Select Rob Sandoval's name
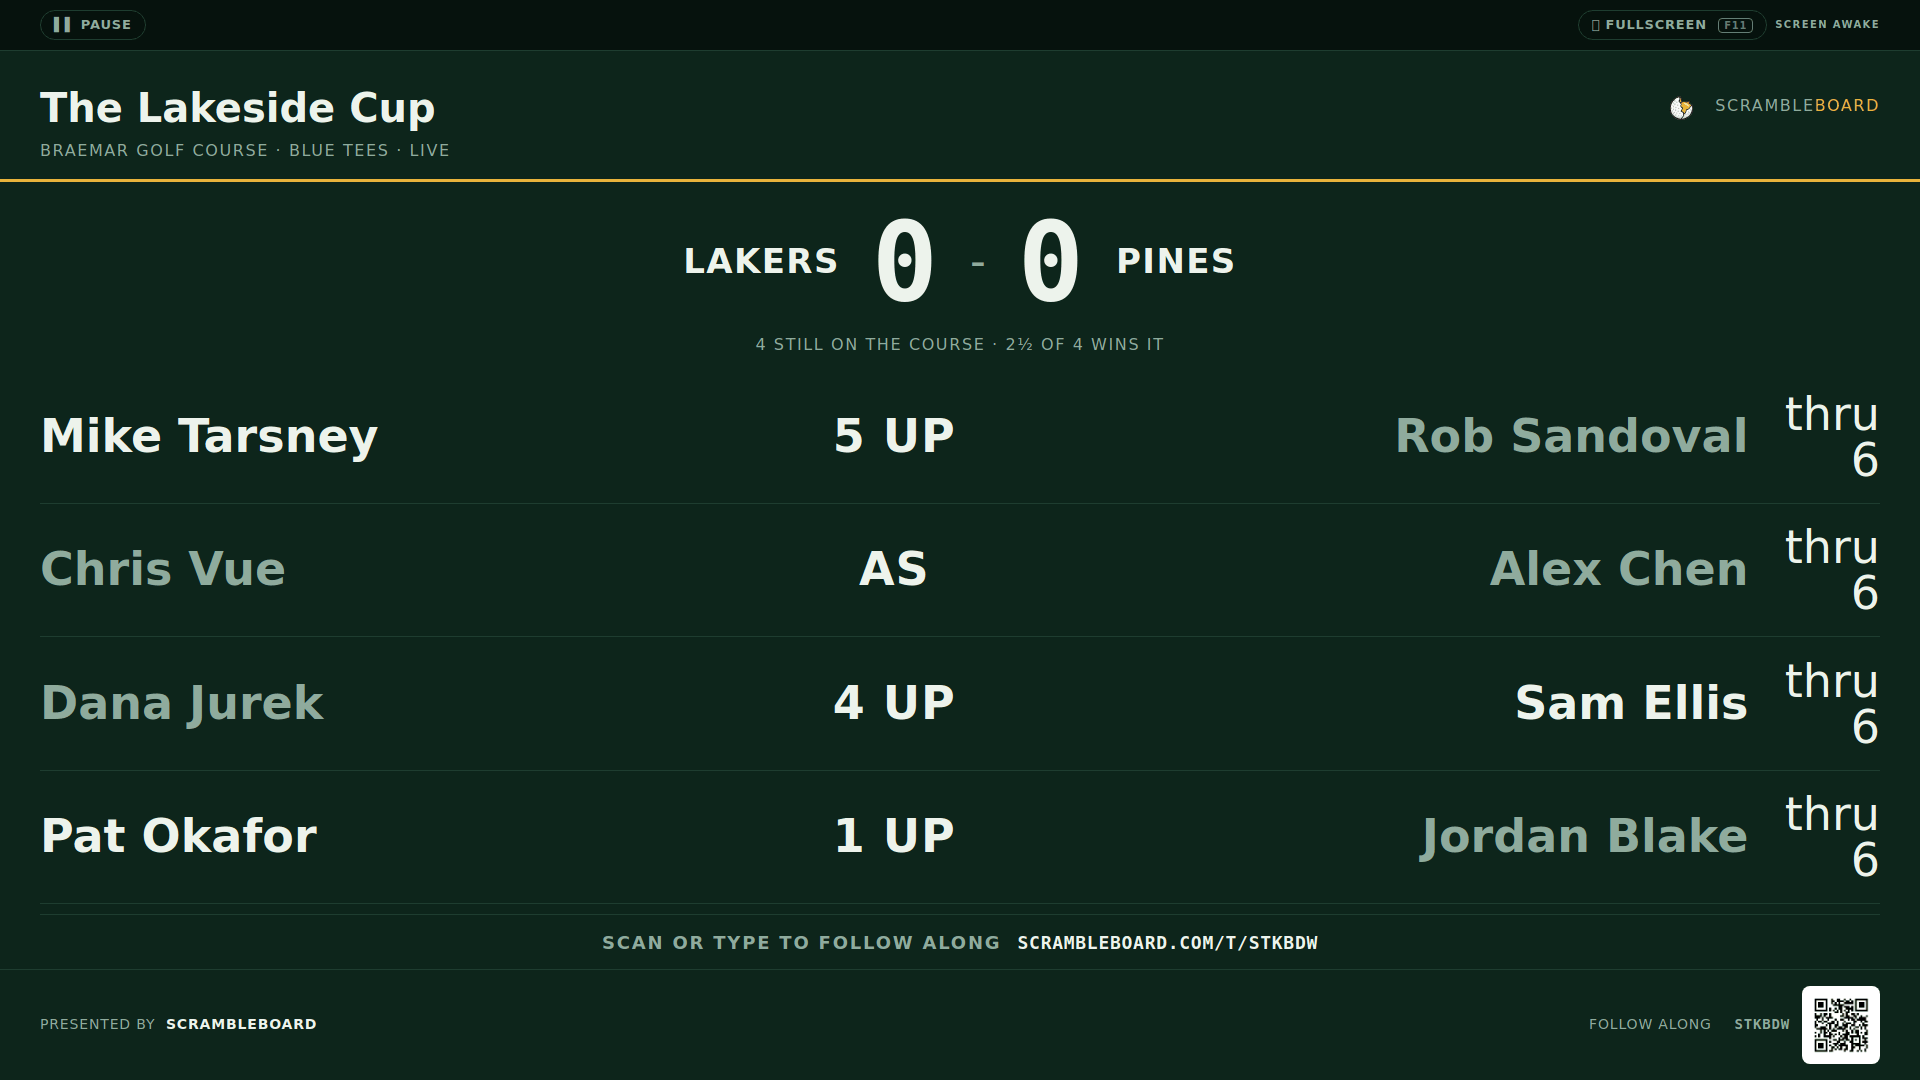Viewport: 1920px width, 1080px height. pos(1571,437)
